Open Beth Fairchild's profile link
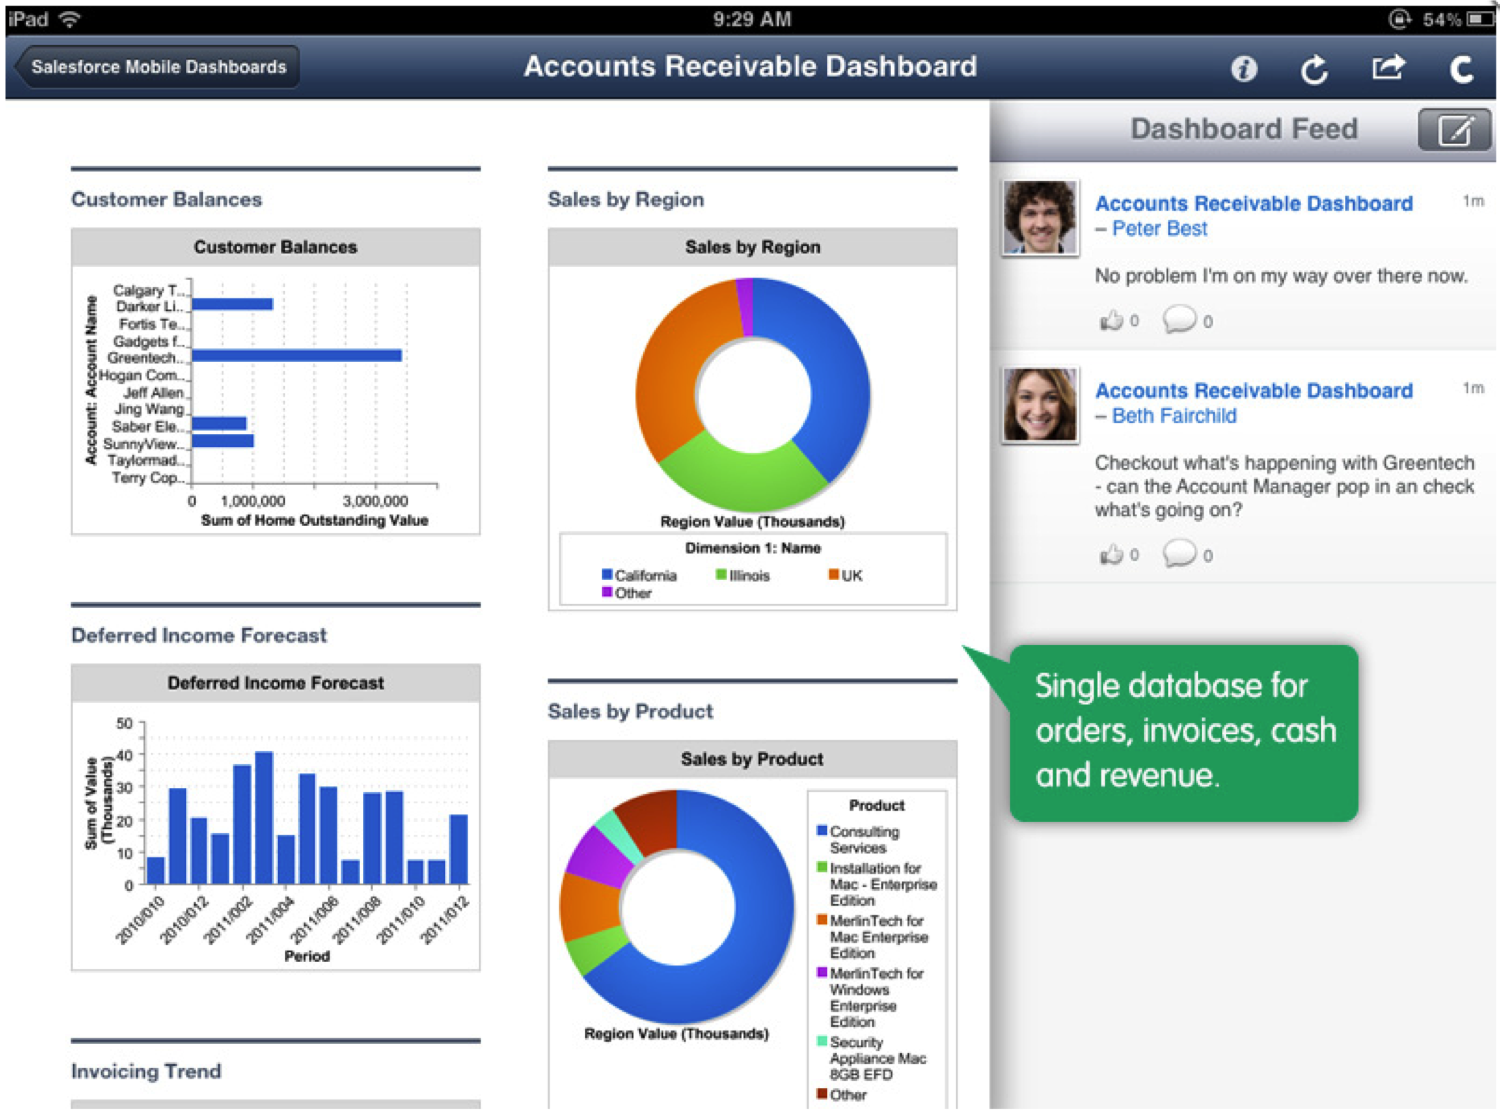 (1173, 416)
